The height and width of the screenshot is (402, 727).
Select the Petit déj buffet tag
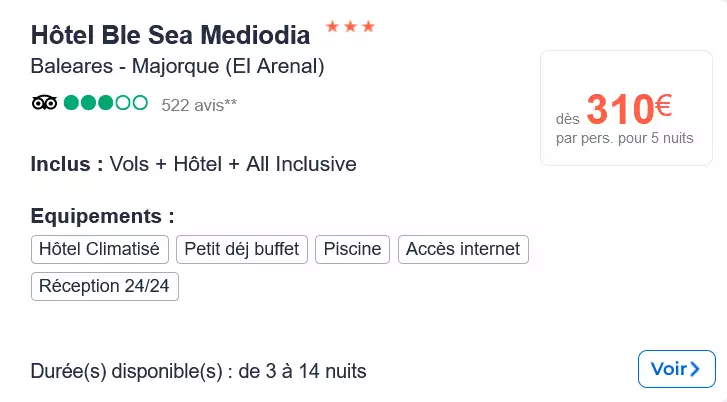(x=242, y=249)
